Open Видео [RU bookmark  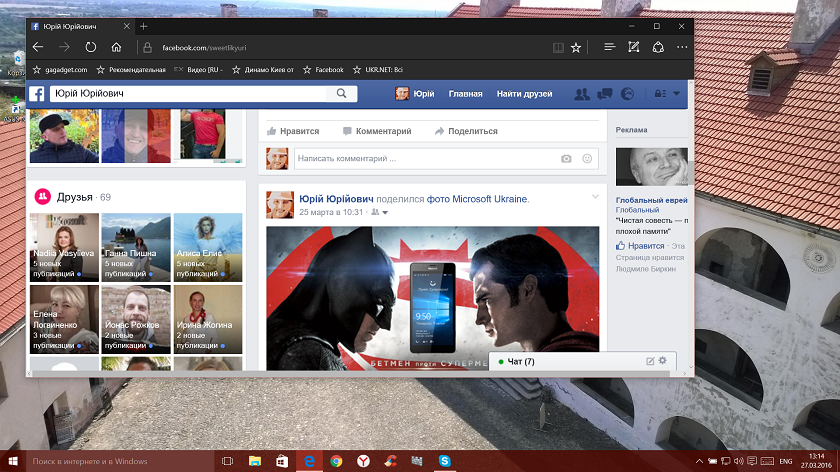199,70
